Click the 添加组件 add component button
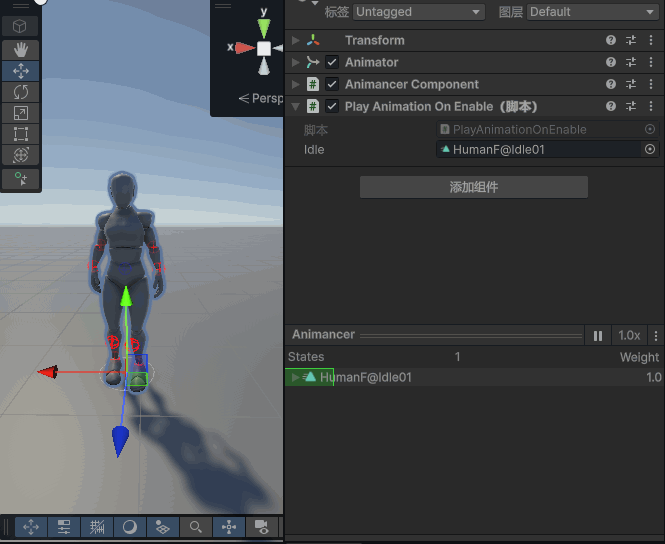Viewport: 665px width, 544px height. tap(474, 187)
